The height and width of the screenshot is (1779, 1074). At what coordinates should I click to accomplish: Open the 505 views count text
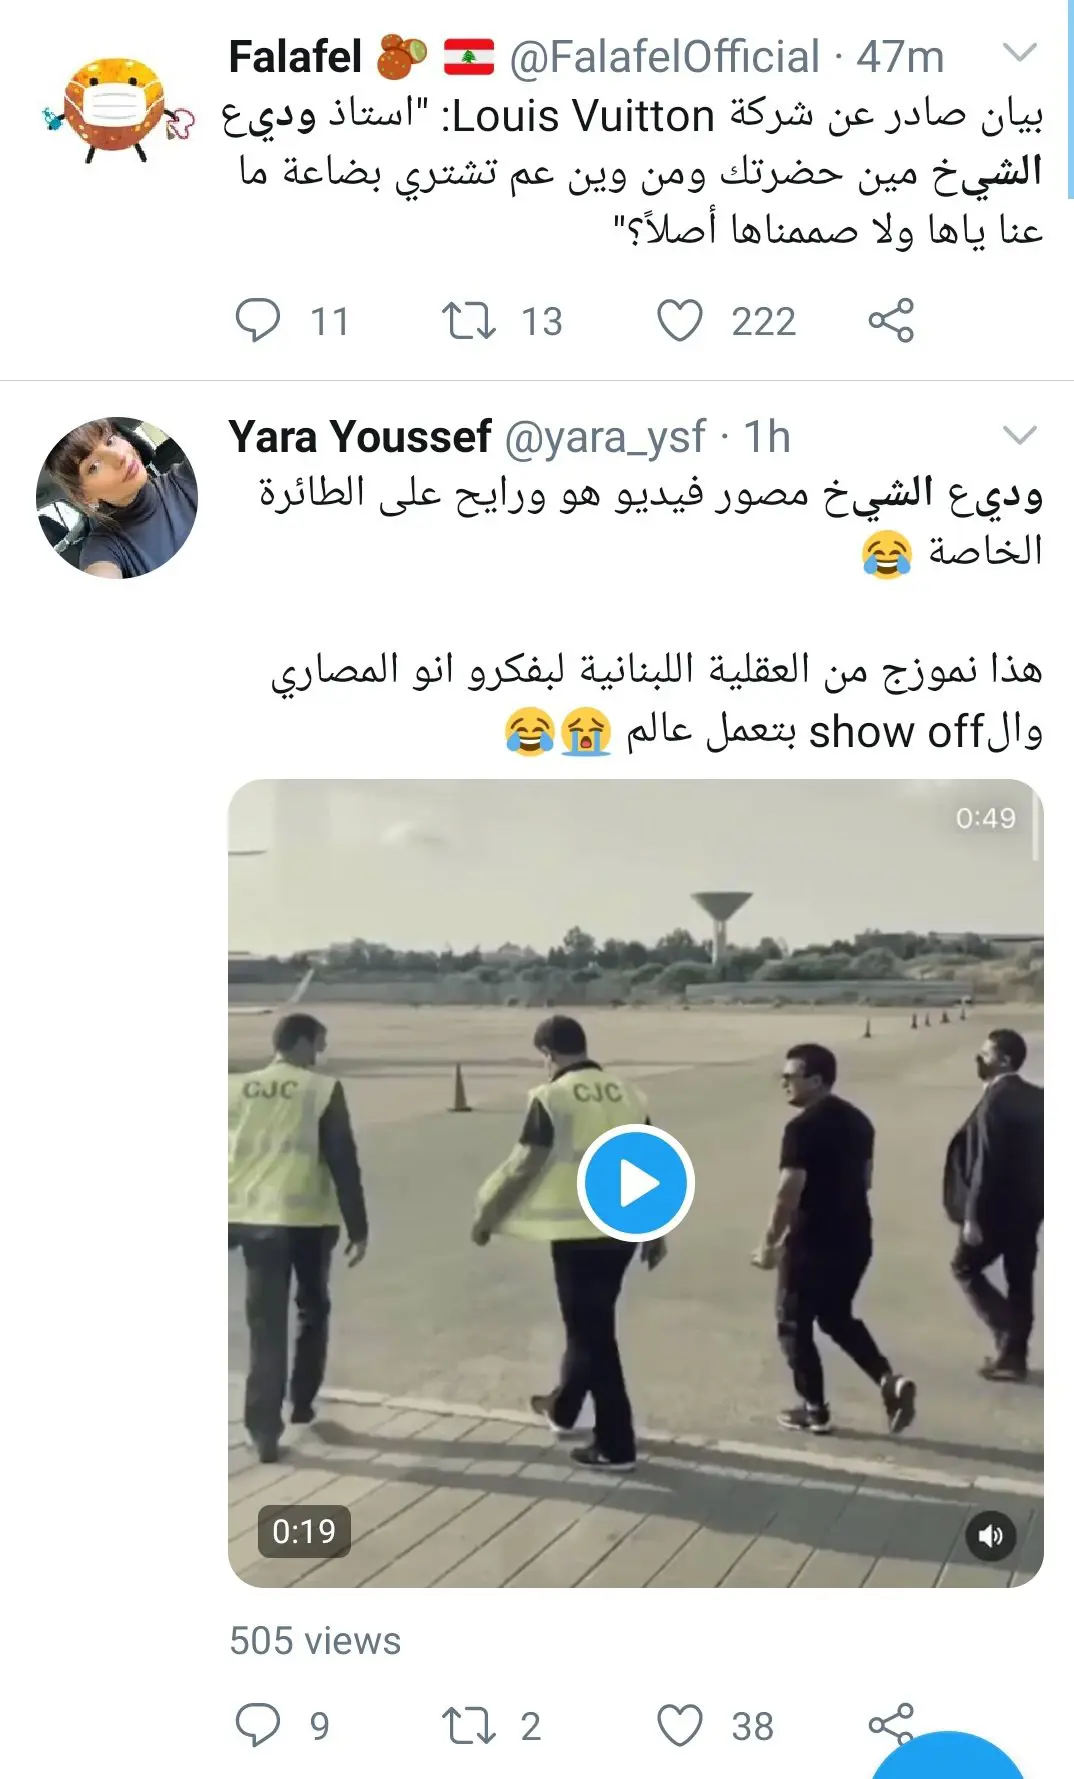click(x=315, y=1641)
